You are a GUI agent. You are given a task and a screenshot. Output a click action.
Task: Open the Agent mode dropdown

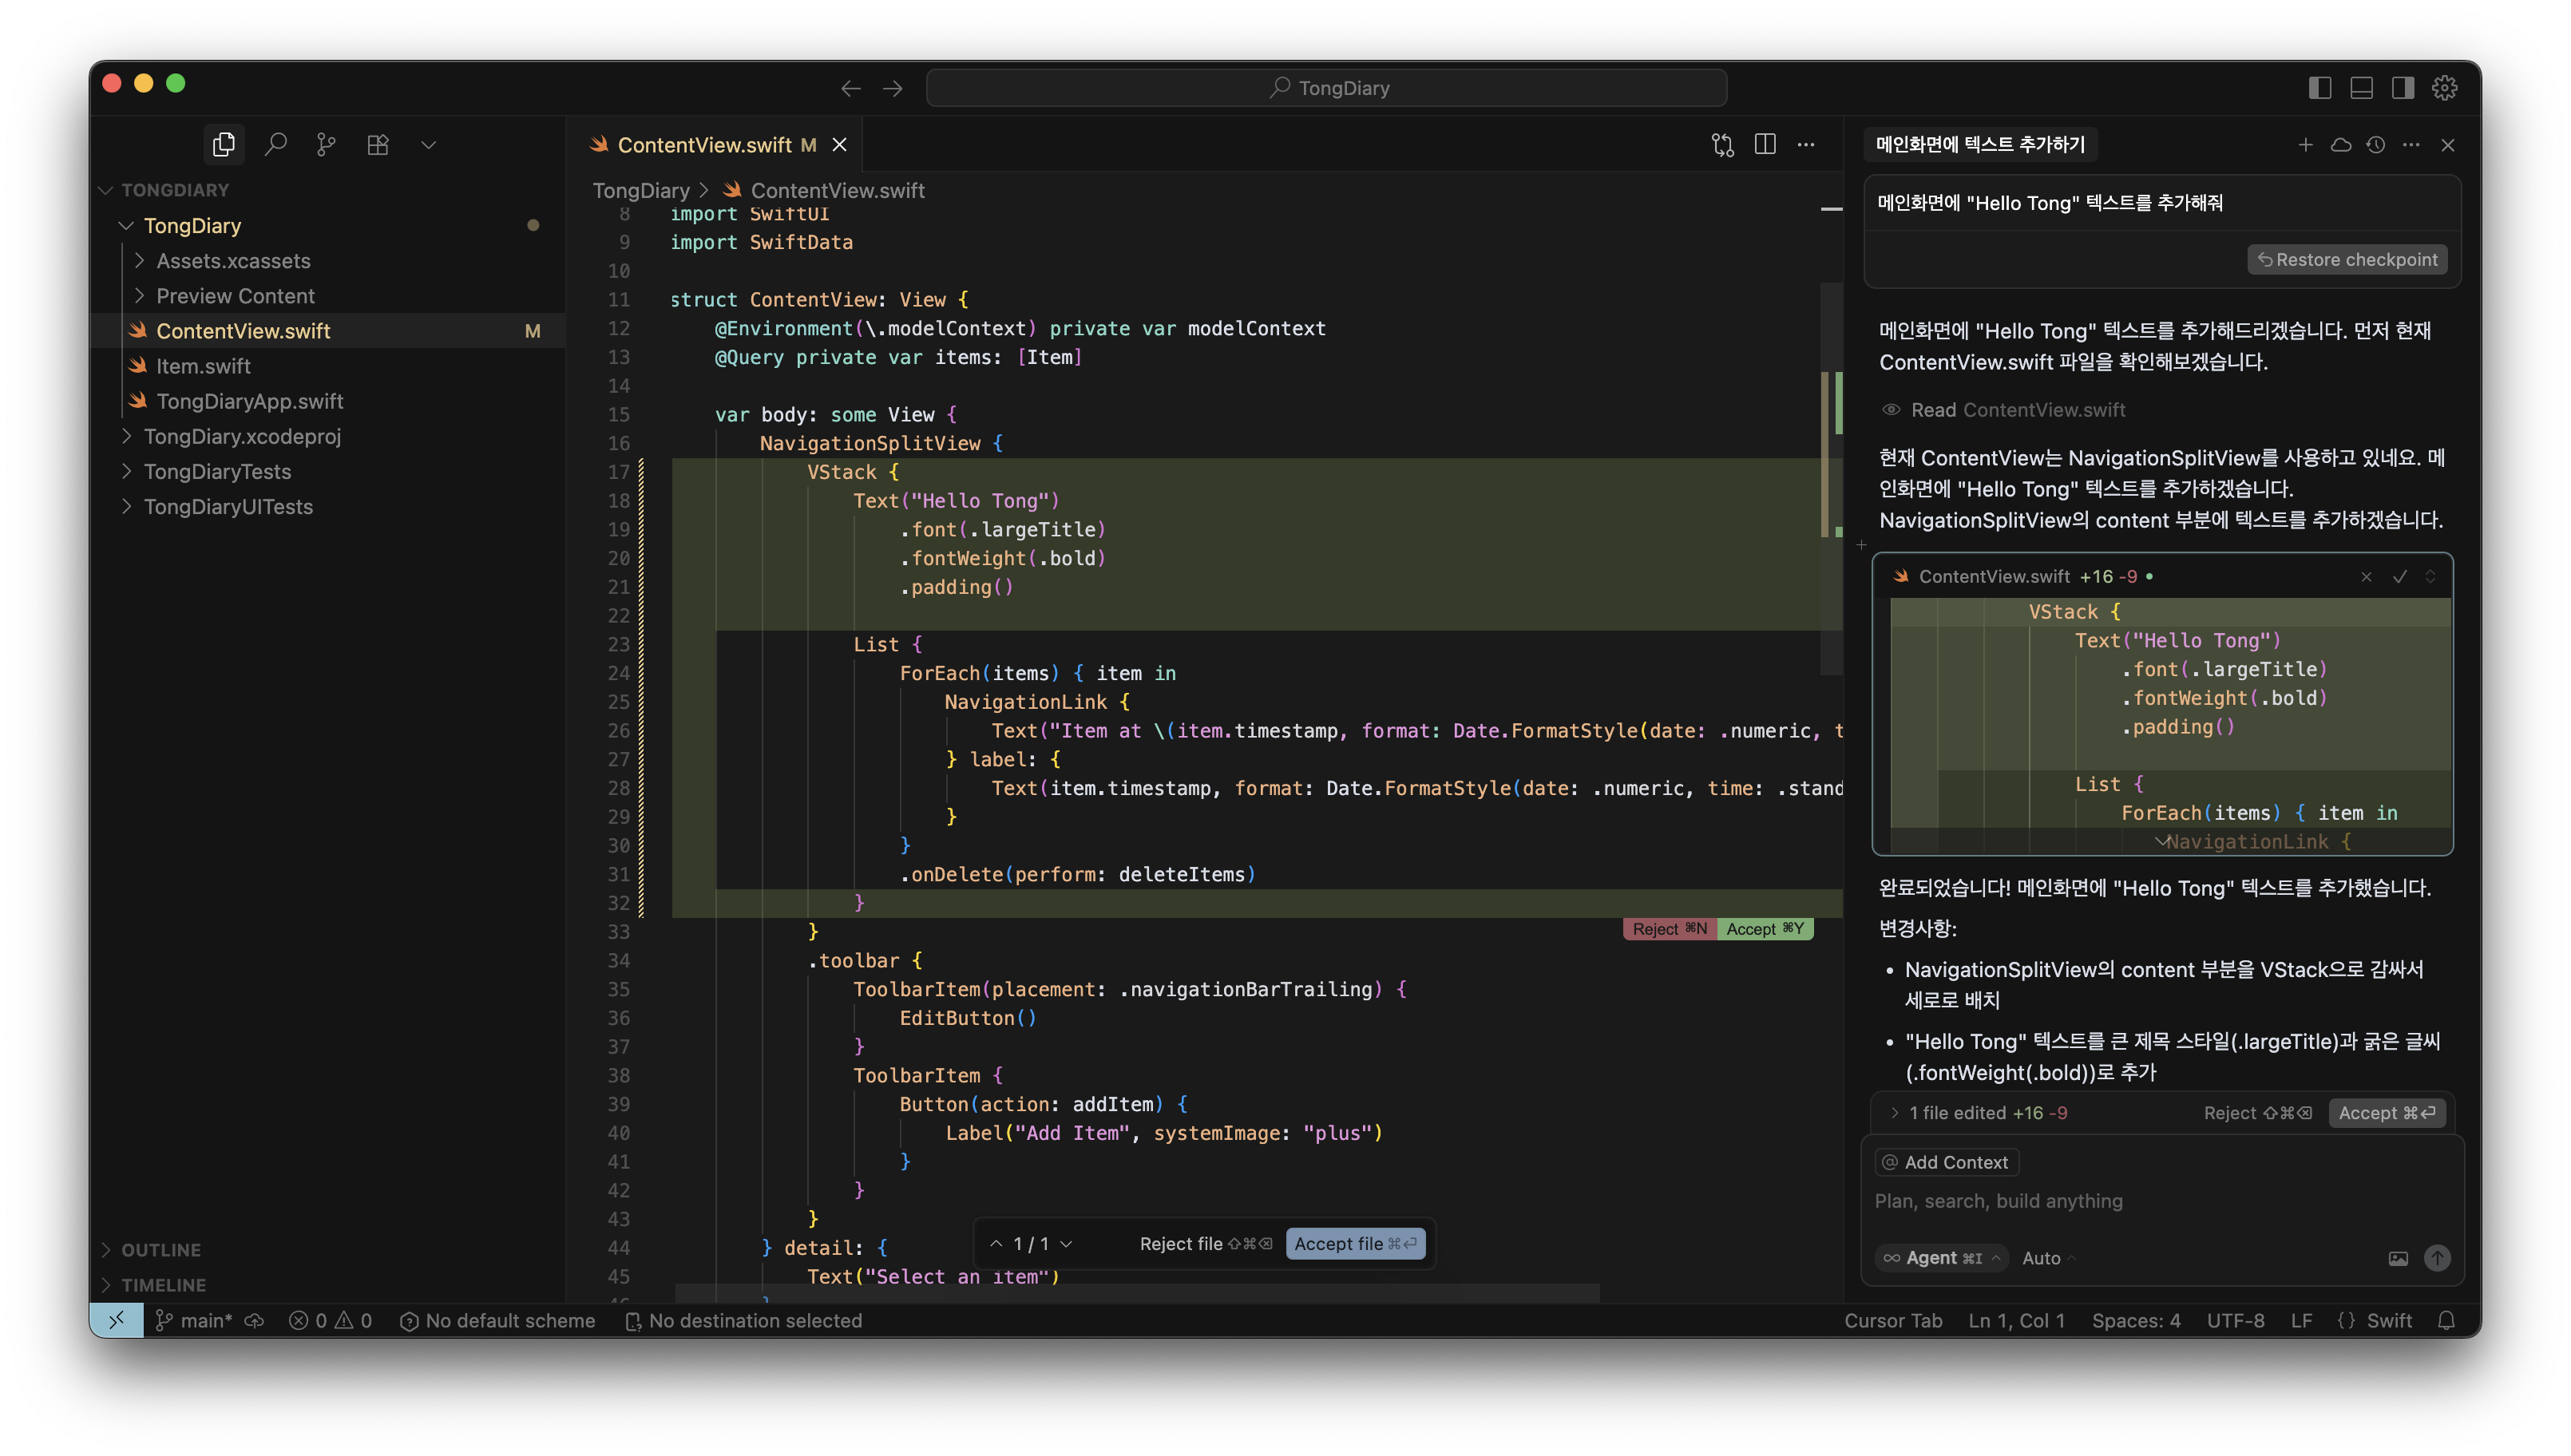click(x=1941, y=1258)
